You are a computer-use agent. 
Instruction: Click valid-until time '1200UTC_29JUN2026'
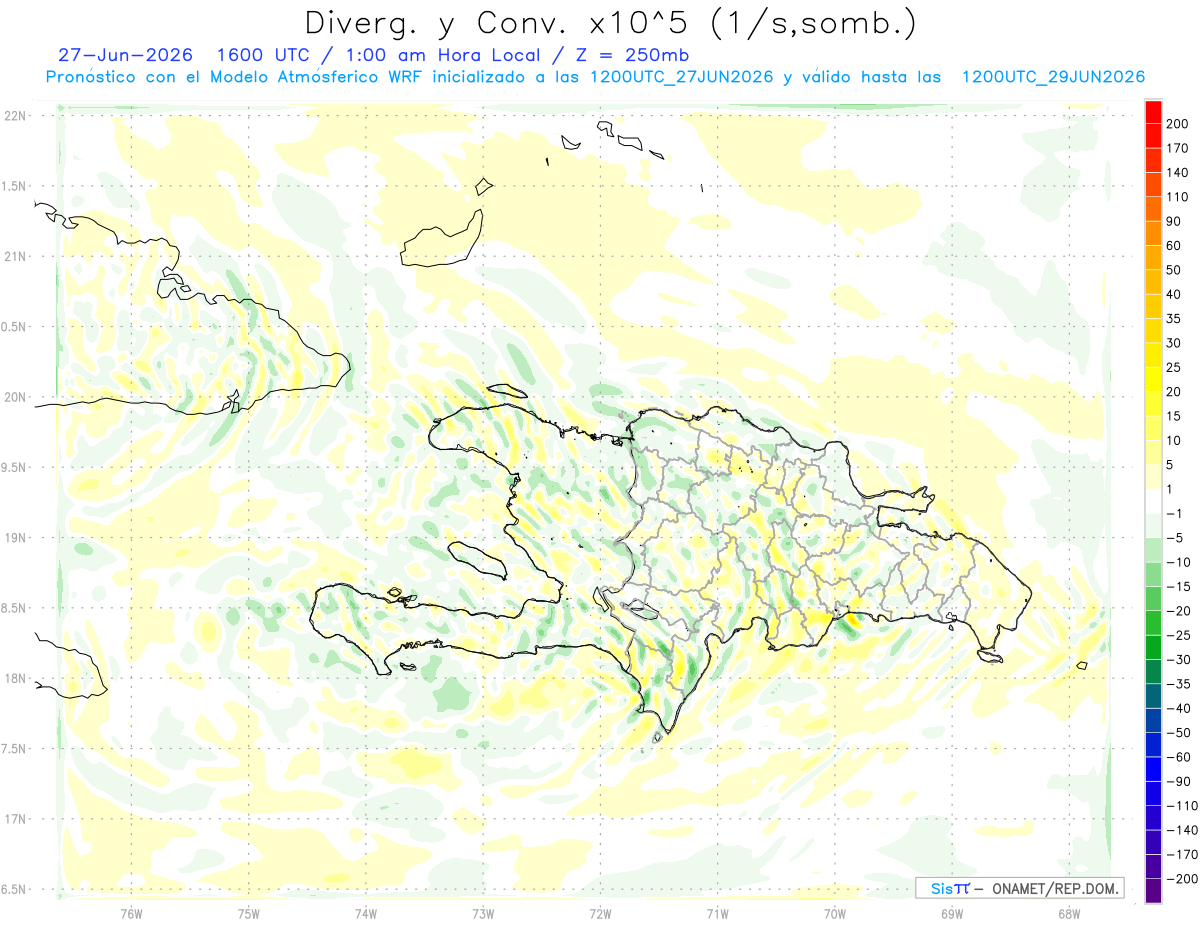click(x=1053, y=77)
